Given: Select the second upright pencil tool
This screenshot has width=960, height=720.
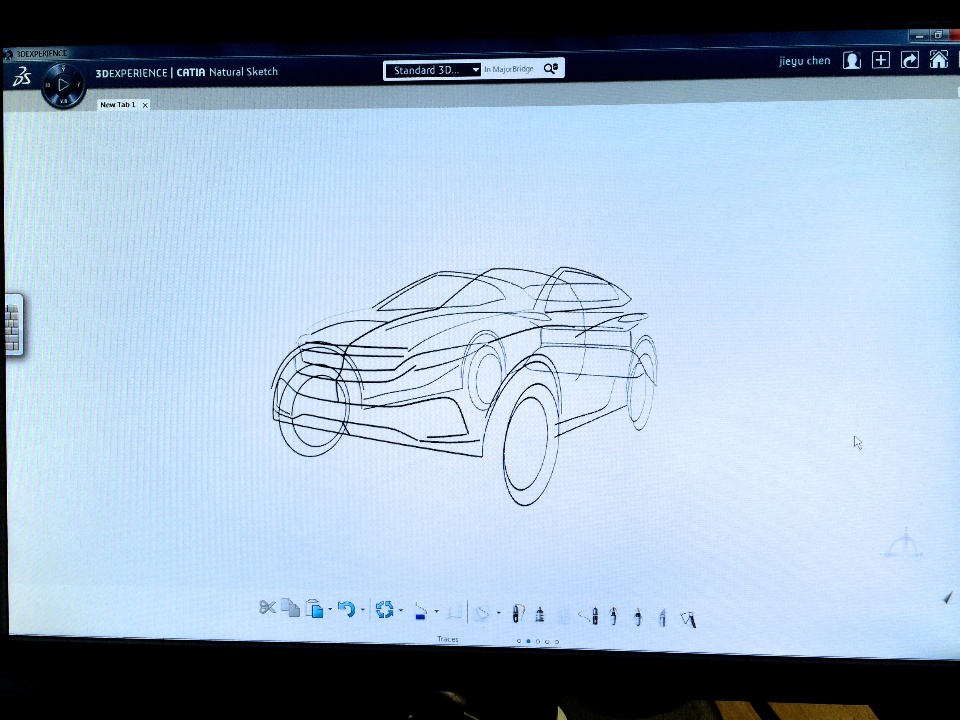Looking at the screenshot, I should (638, 617).
